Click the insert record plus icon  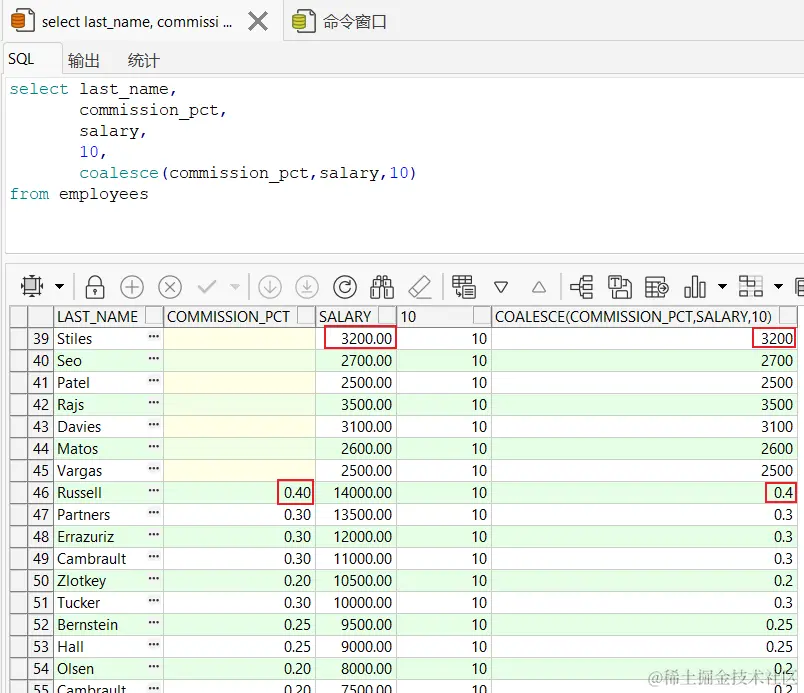click(132, 287)
